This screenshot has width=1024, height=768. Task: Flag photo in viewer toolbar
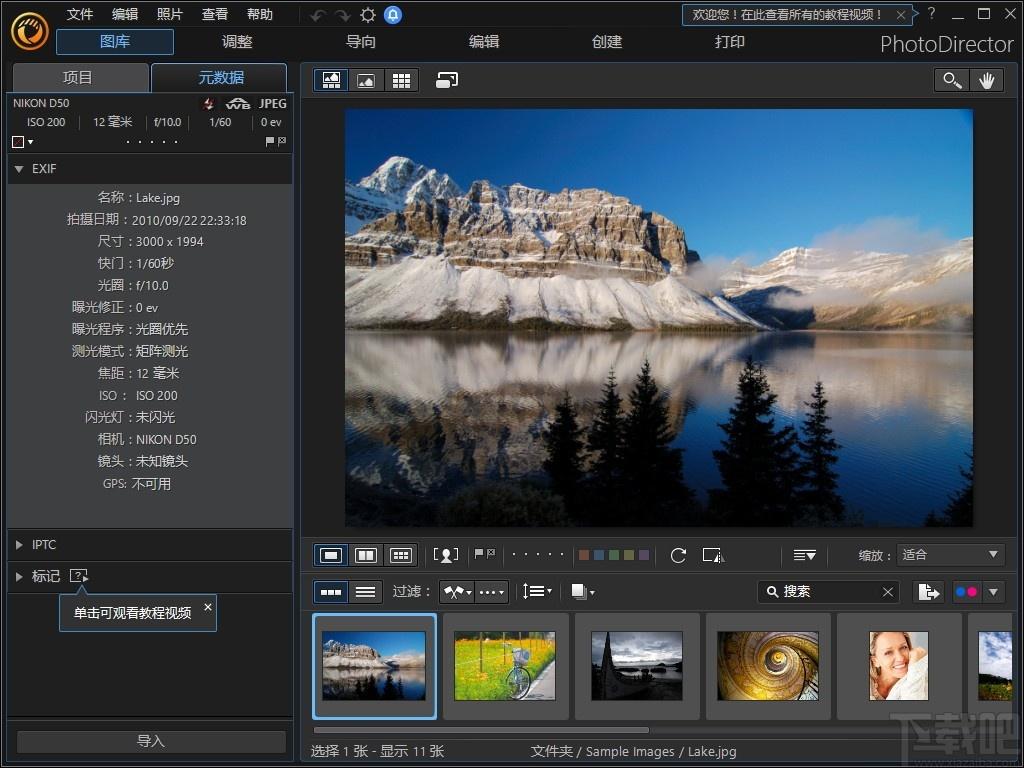click(479, 554)
